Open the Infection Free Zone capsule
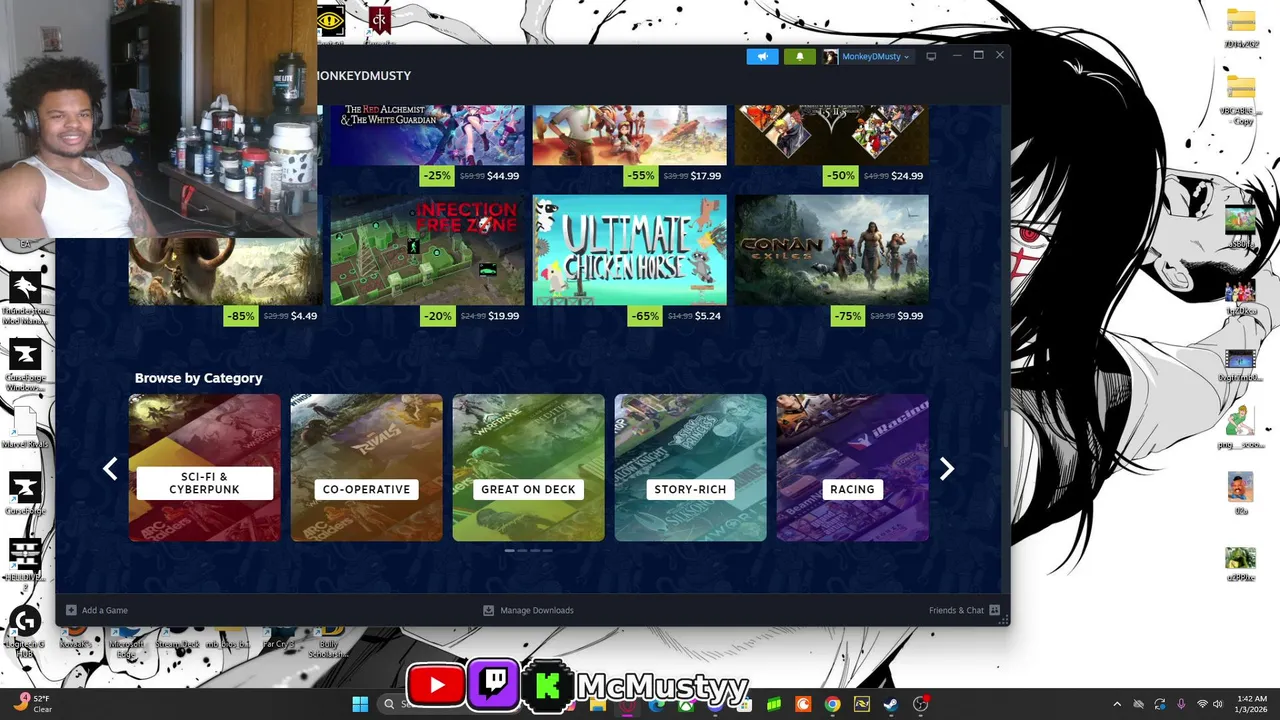Screen dimensions: 1280x720 click(427, 249)
